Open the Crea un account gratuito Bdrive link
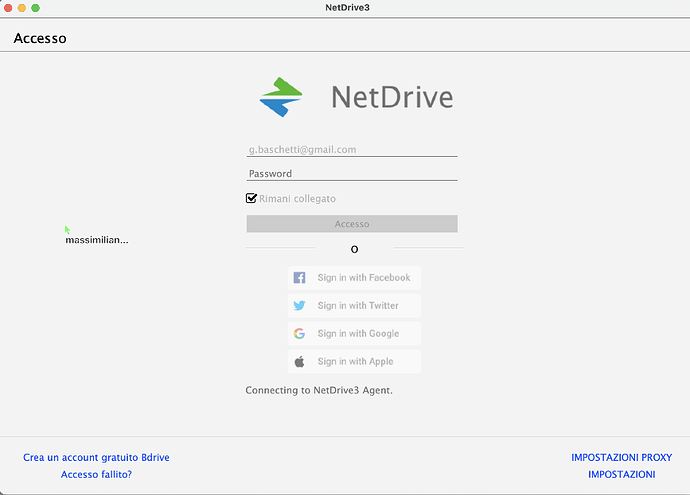 tap(96, 458)
